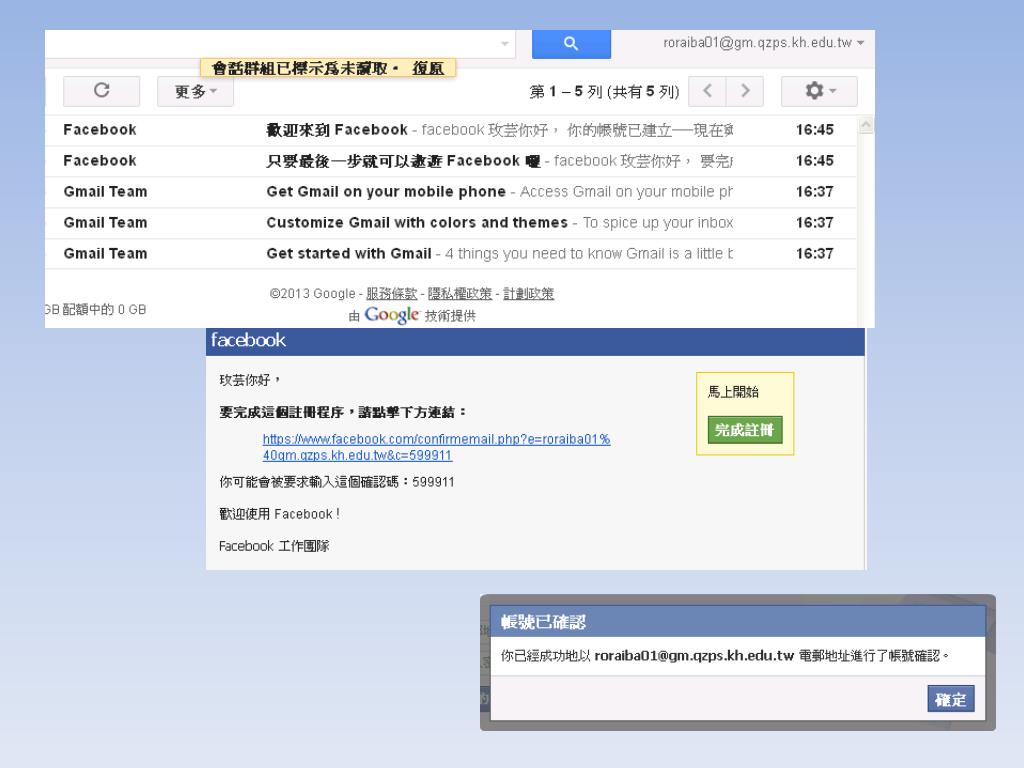Open Get Gmail on your mobile phone email
Viewport: 1024px width, 768px height.
coord(451,191)
